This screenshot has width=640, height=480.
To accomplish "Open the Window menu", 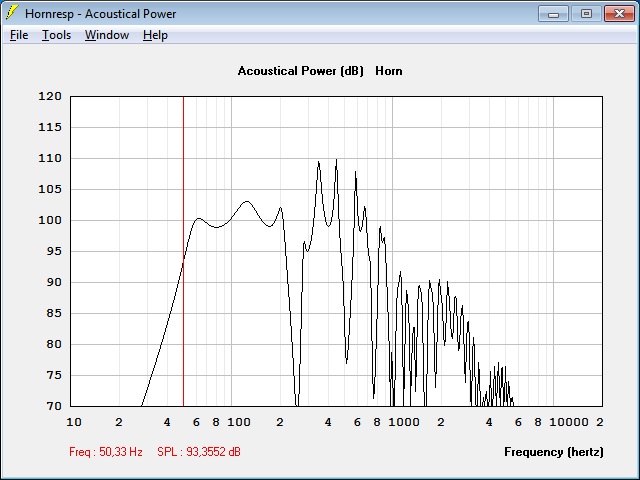I will pyautogui.click(x=107, y=35).
